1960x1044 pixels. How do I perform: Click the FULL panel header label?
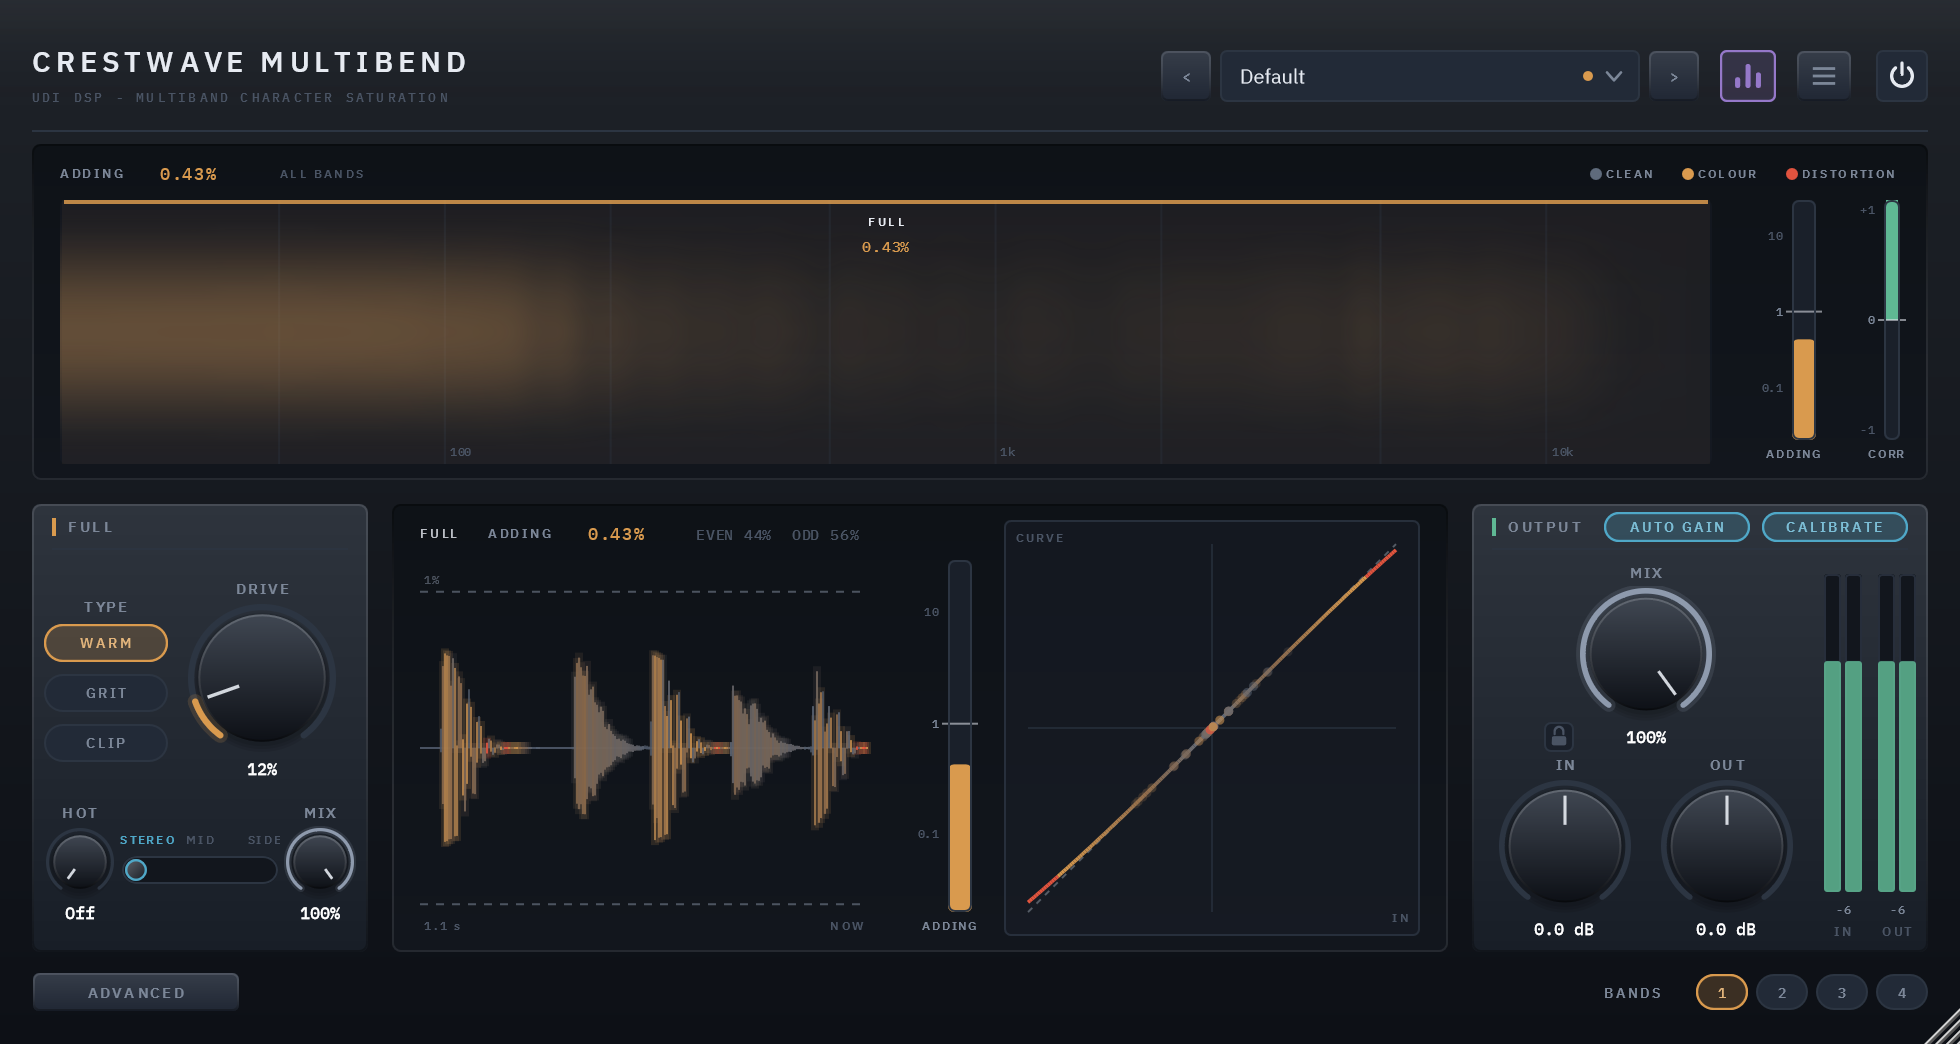90,527
